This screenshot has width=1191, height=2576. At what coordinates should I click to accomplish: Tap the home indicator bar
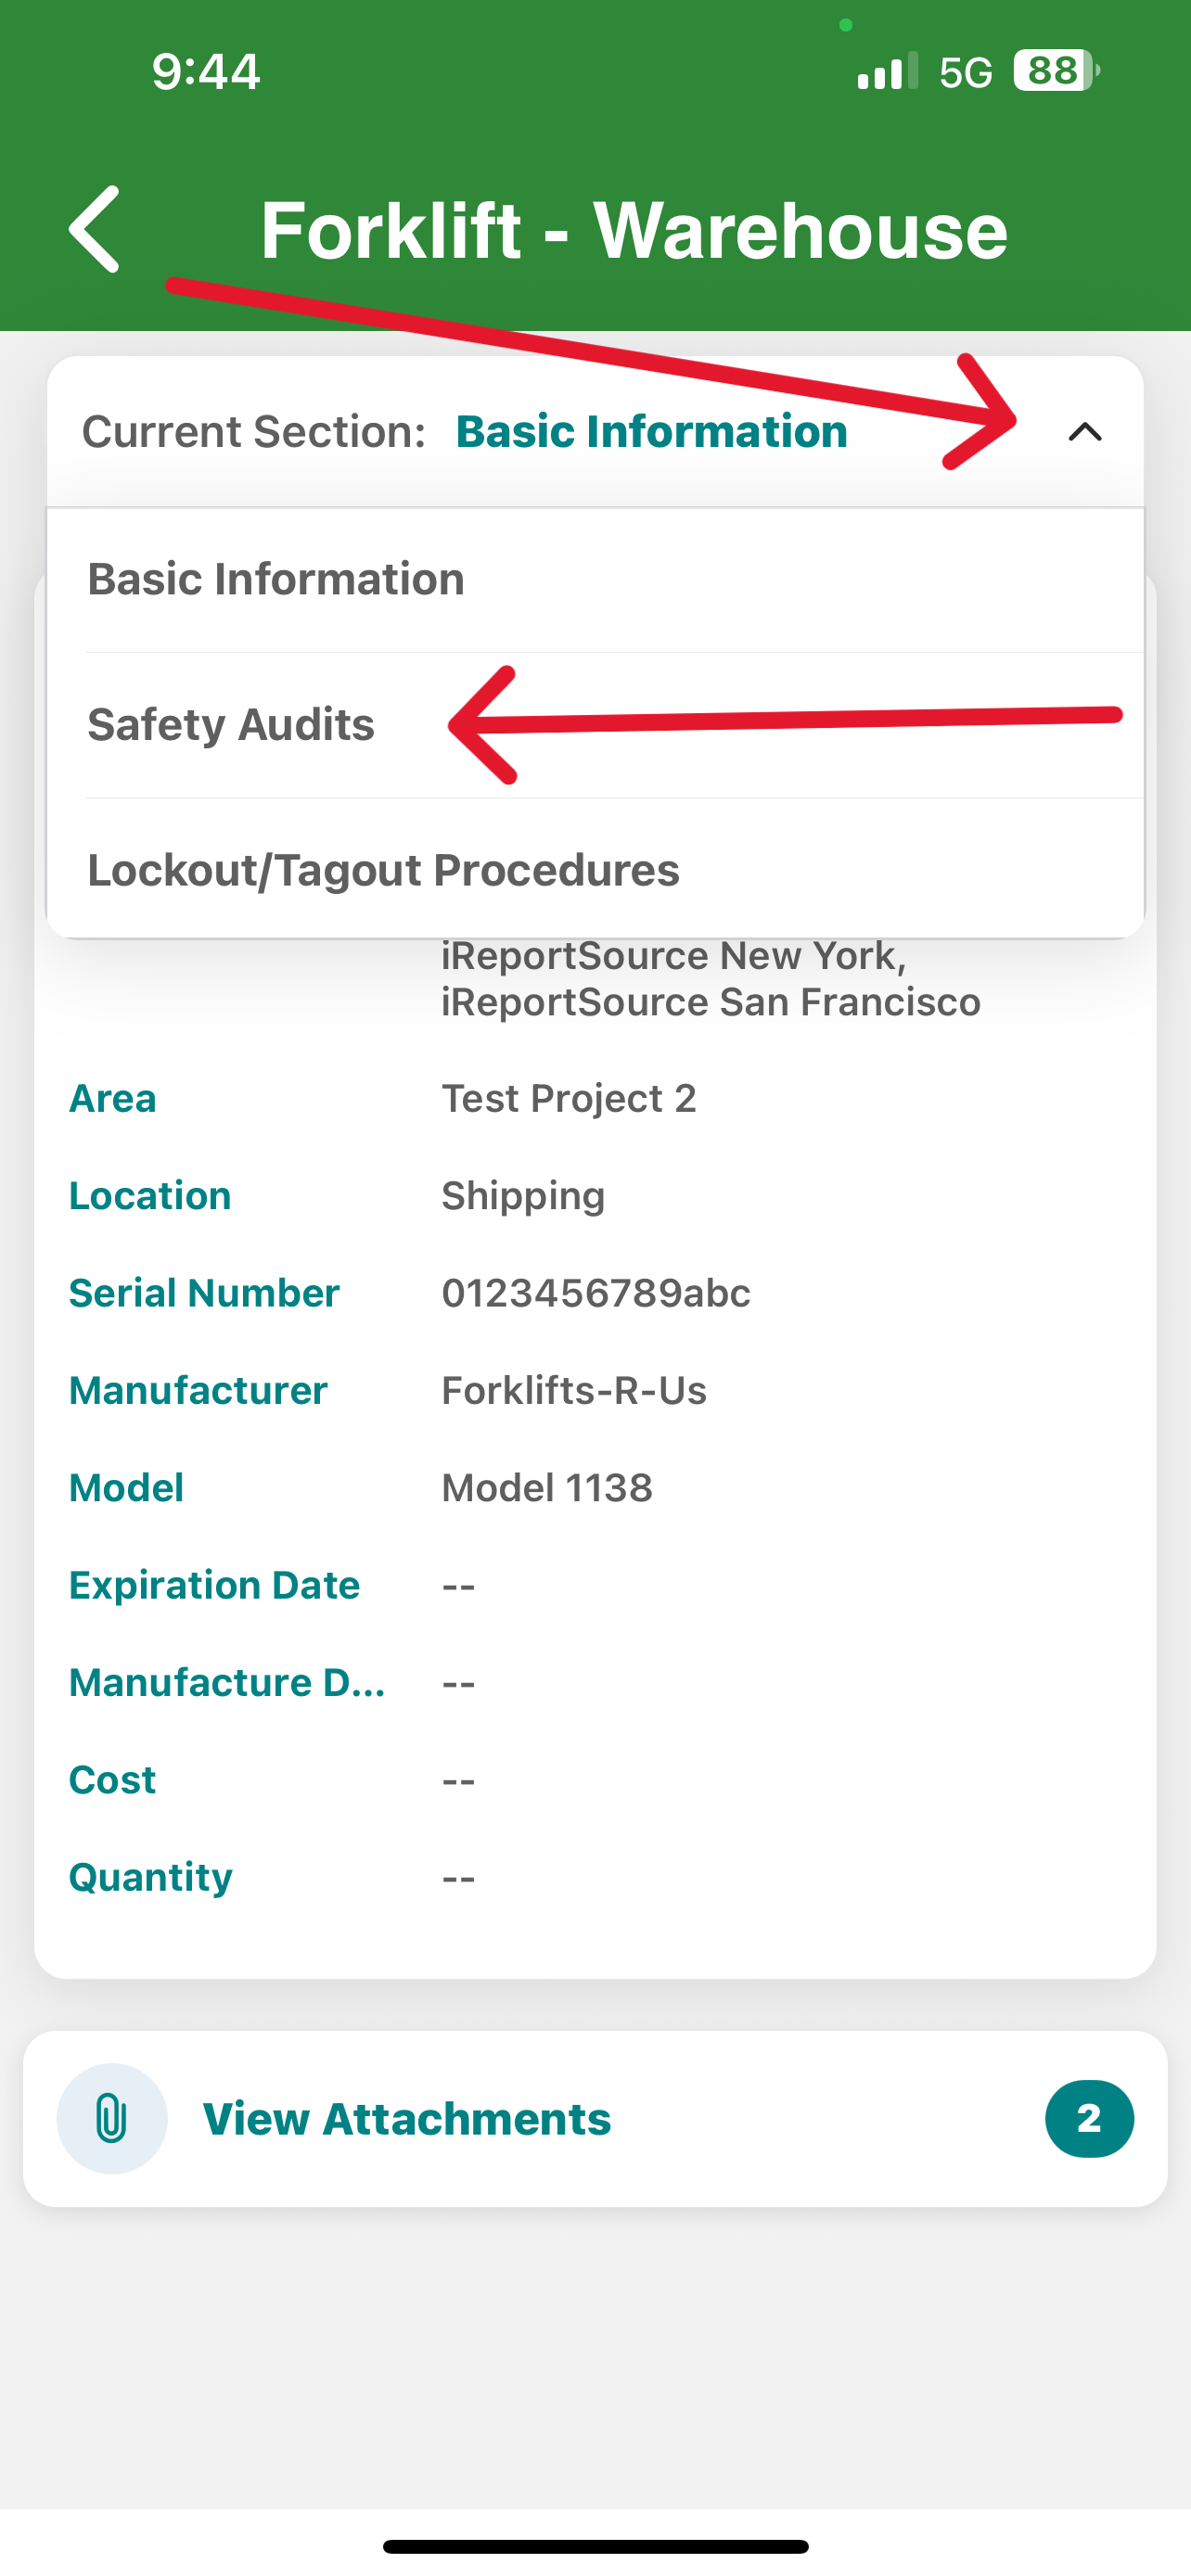[595, 2546]
